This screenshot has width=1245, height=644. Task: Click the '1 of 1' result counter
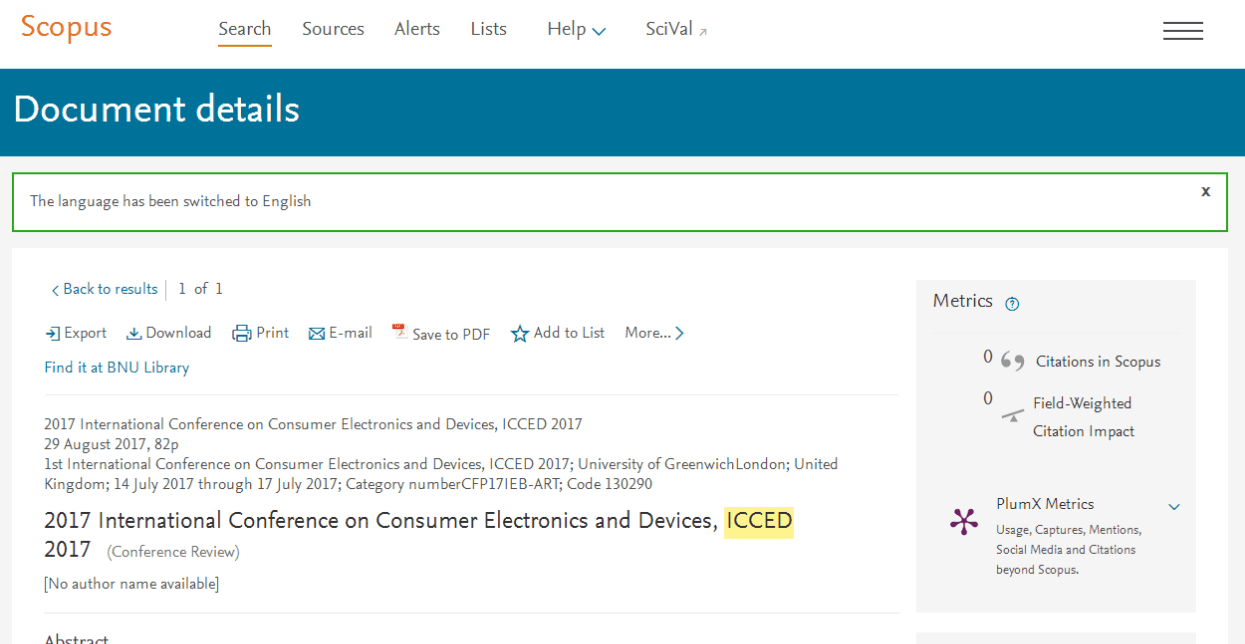[x=200, y=289]
